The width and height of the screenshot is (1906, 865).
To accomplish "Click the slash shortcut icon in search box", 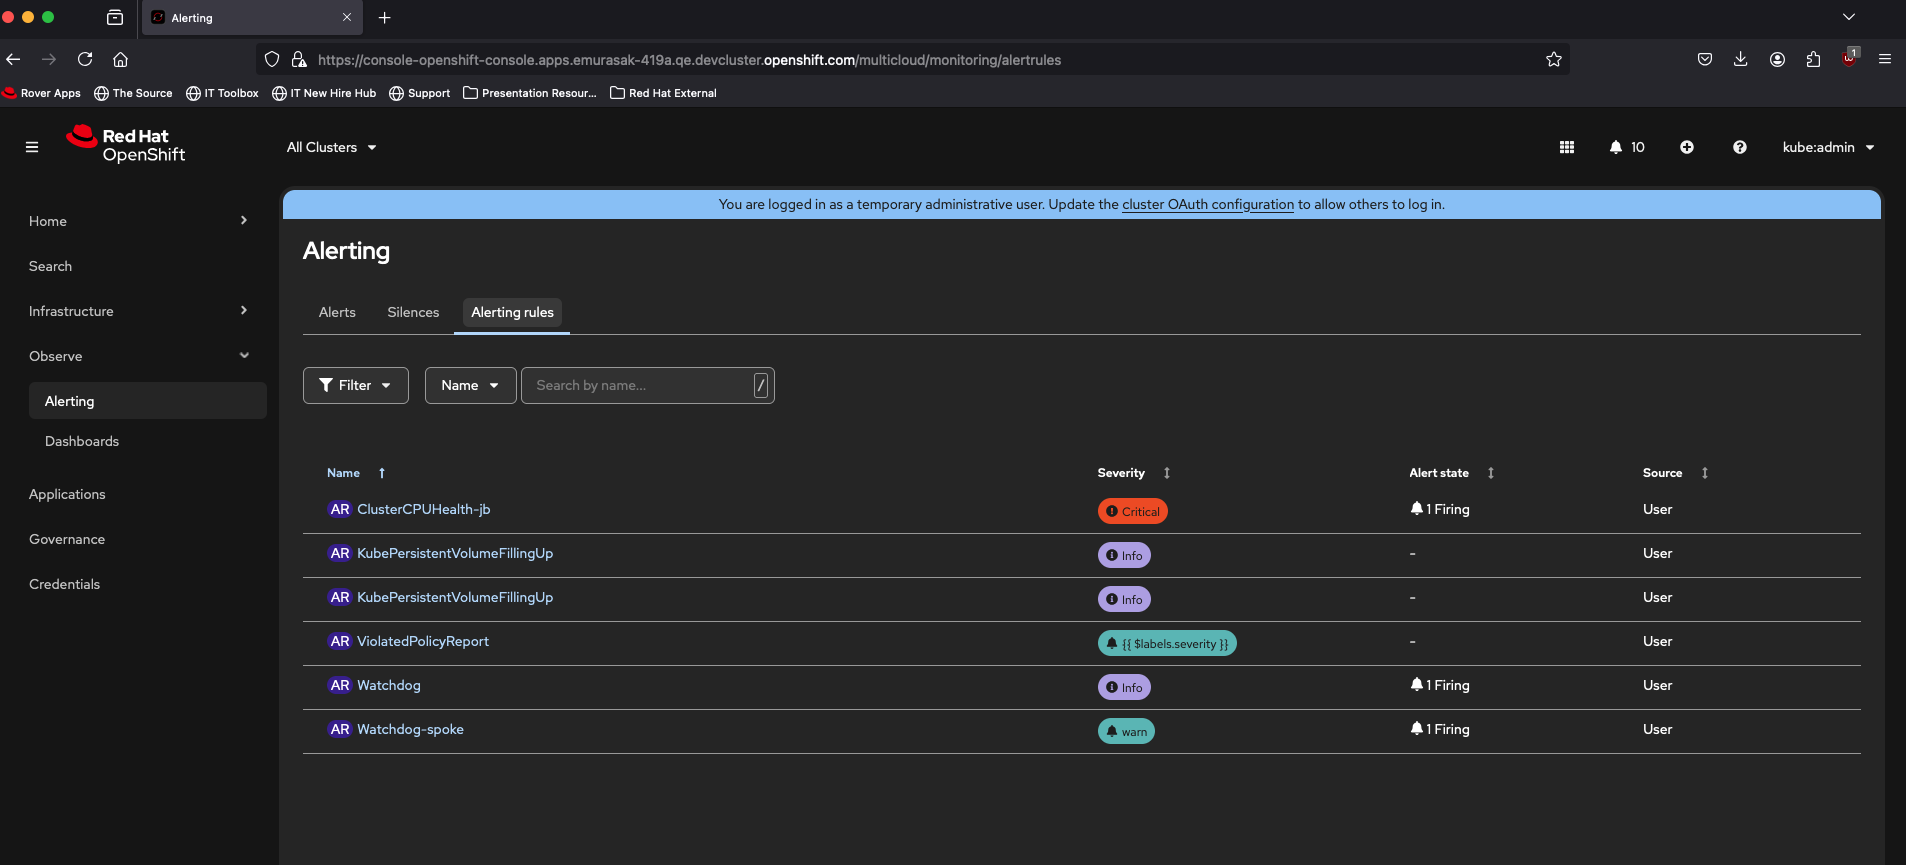I will [761, 385].
